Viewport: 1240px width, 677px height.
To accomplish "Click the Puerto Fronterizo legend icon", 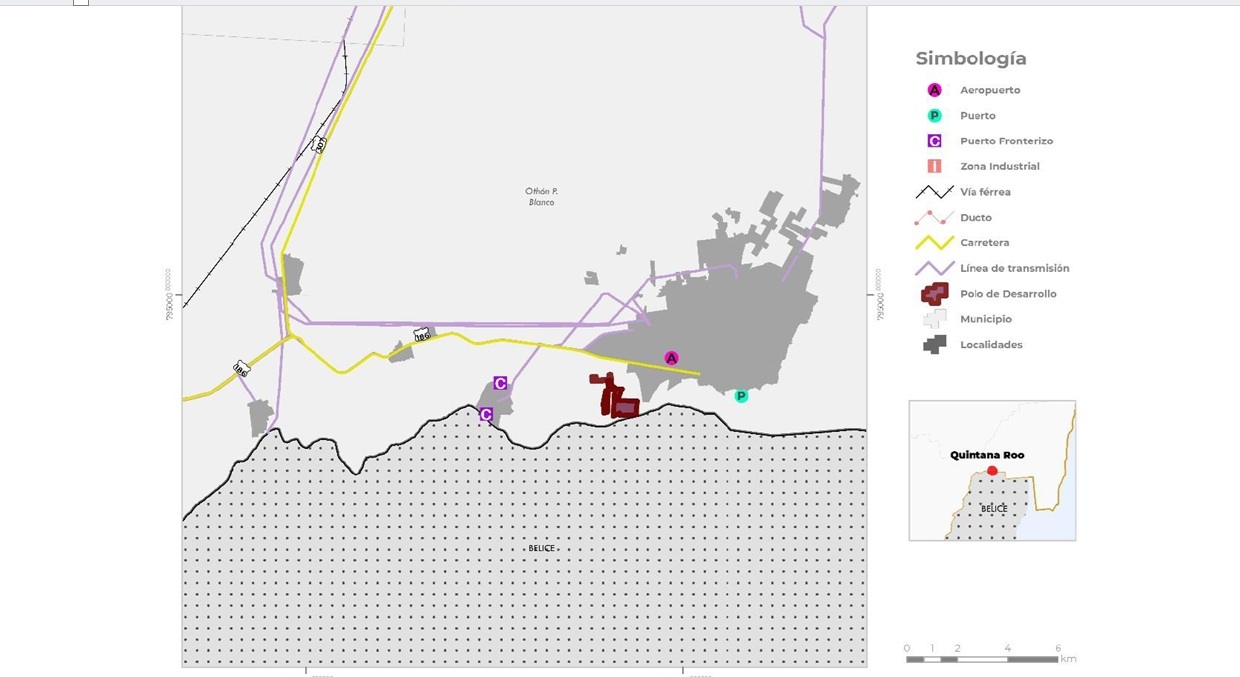I will (x=934, y=141).
